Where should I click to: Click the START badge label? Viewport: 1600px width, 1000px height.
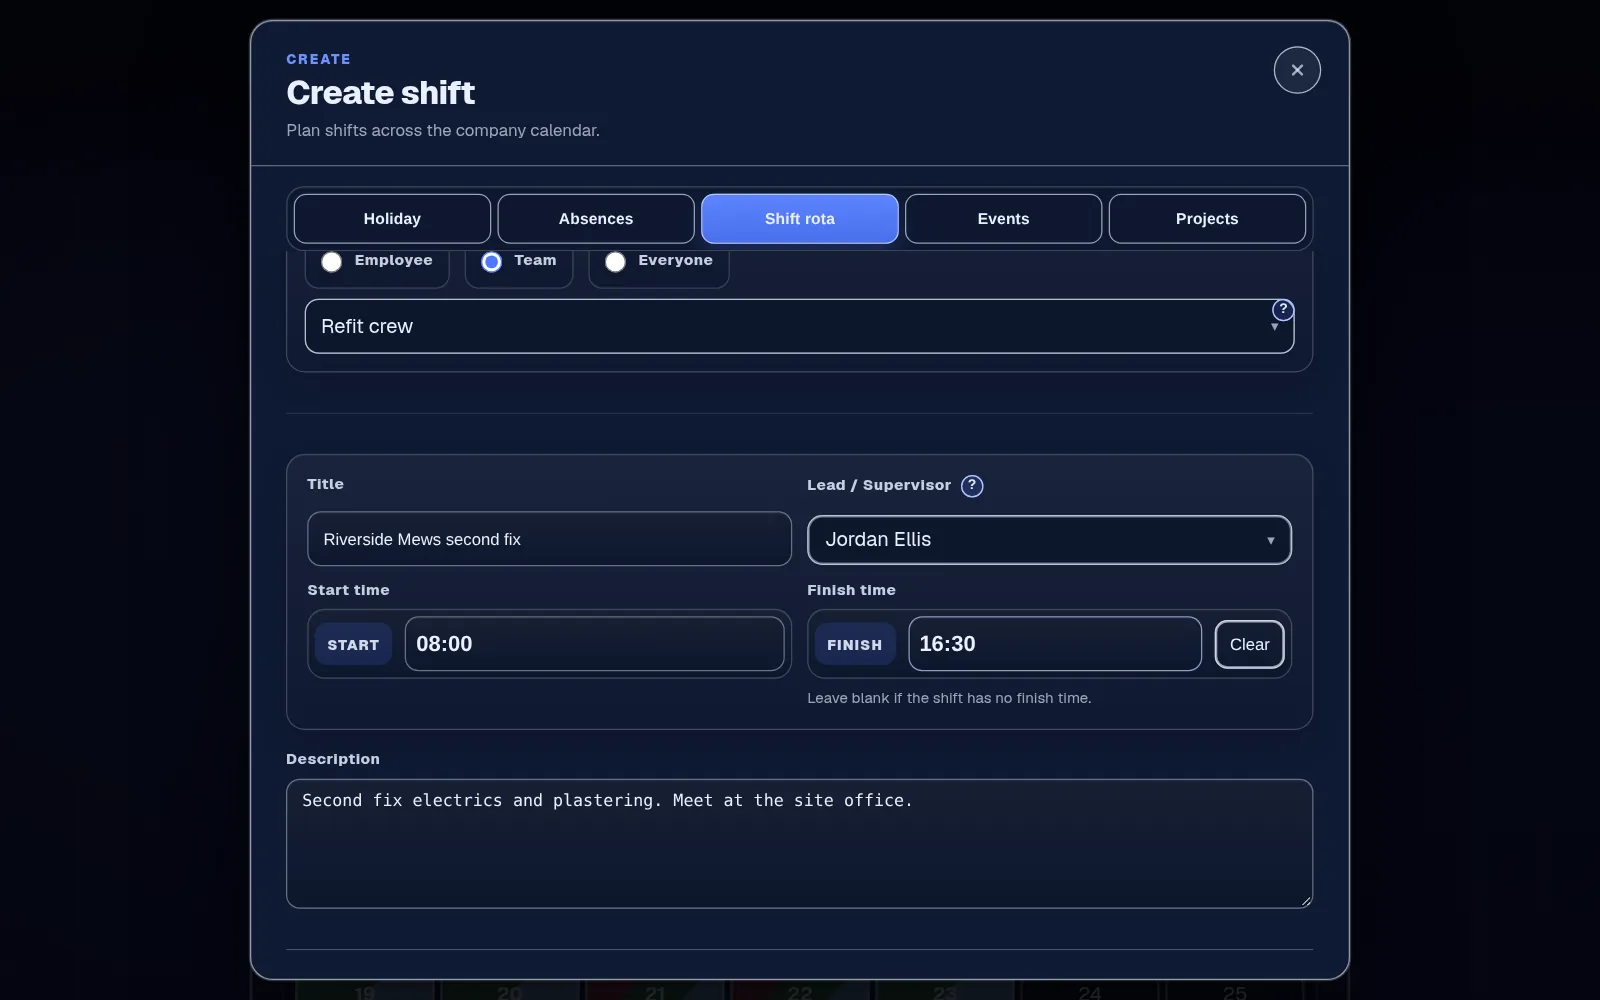[353, 645]
